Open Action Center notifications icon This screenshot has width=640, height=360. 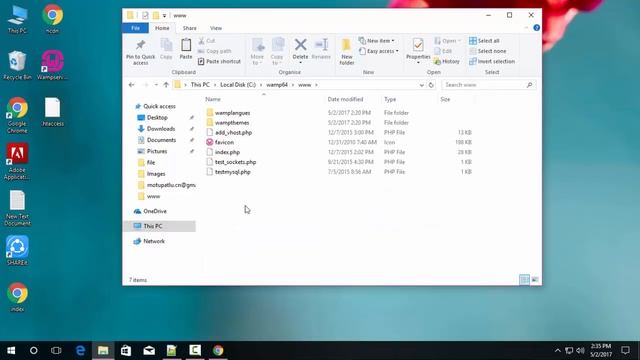[625, 350]
